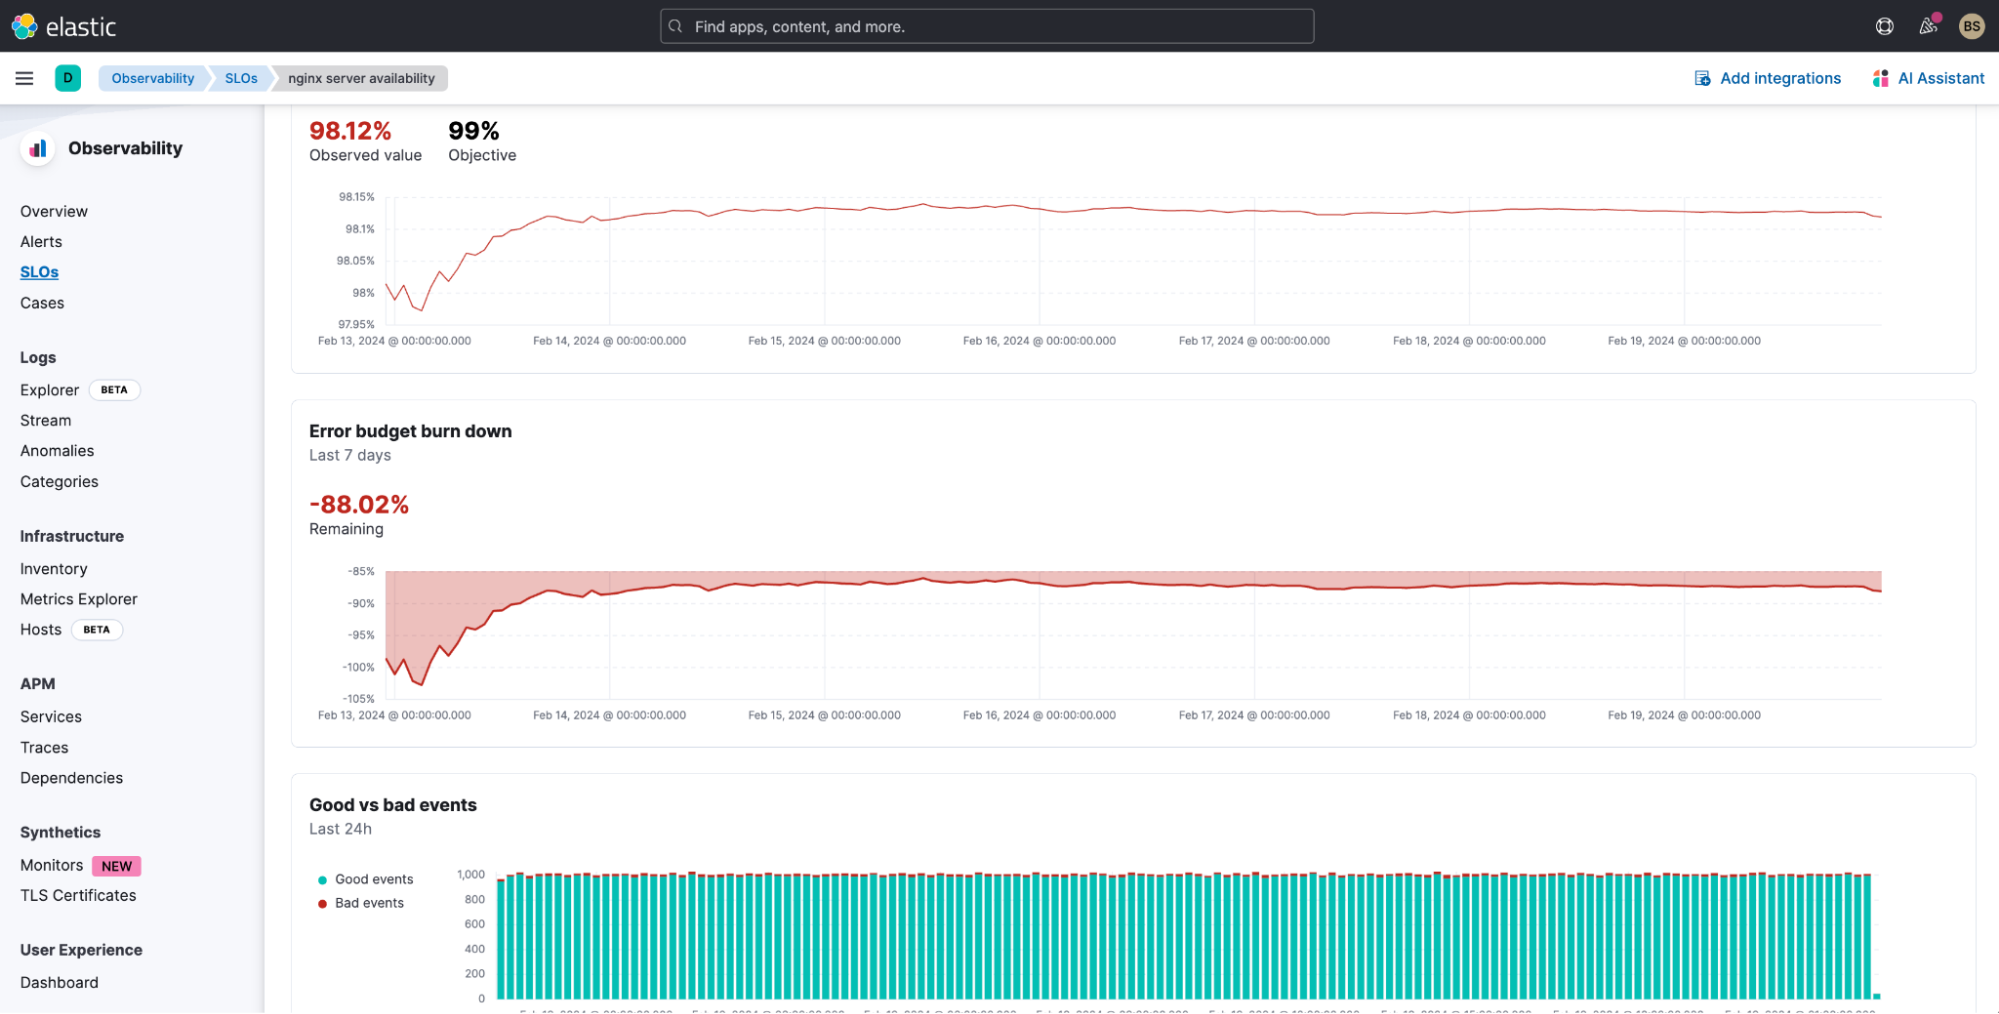Click the global search field

[x=986, y=26]
